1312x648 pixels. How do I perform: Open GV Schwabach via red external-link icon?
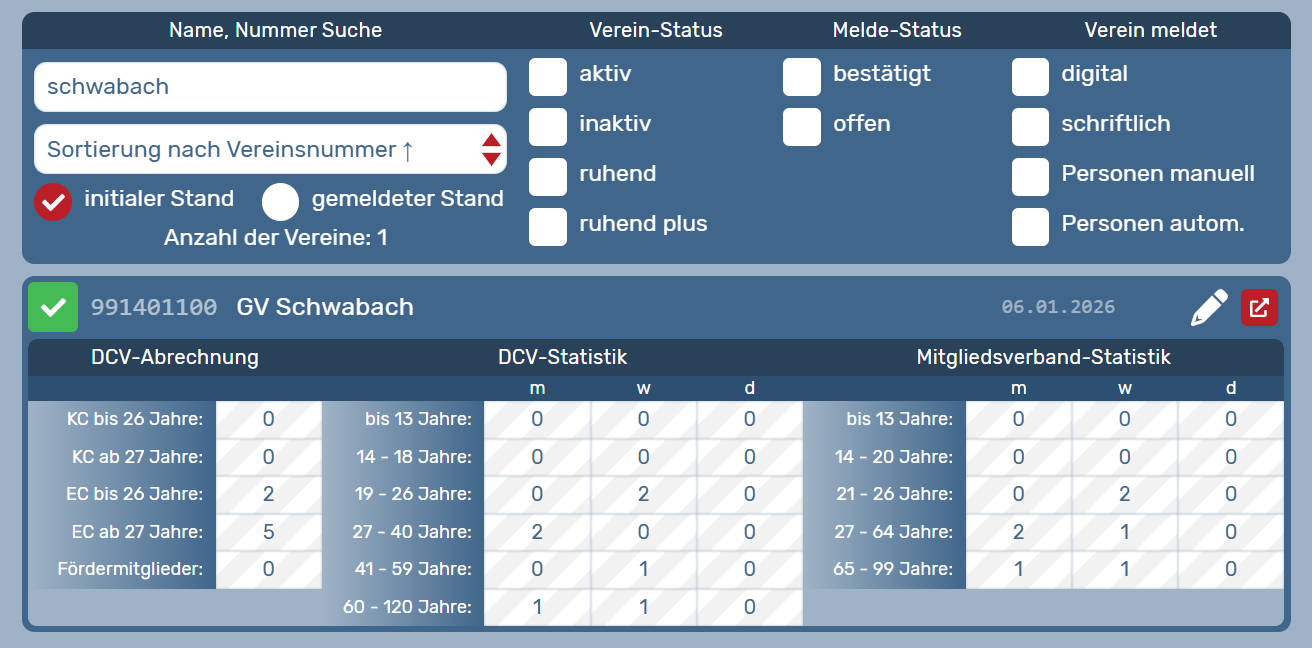[1259, 308]
